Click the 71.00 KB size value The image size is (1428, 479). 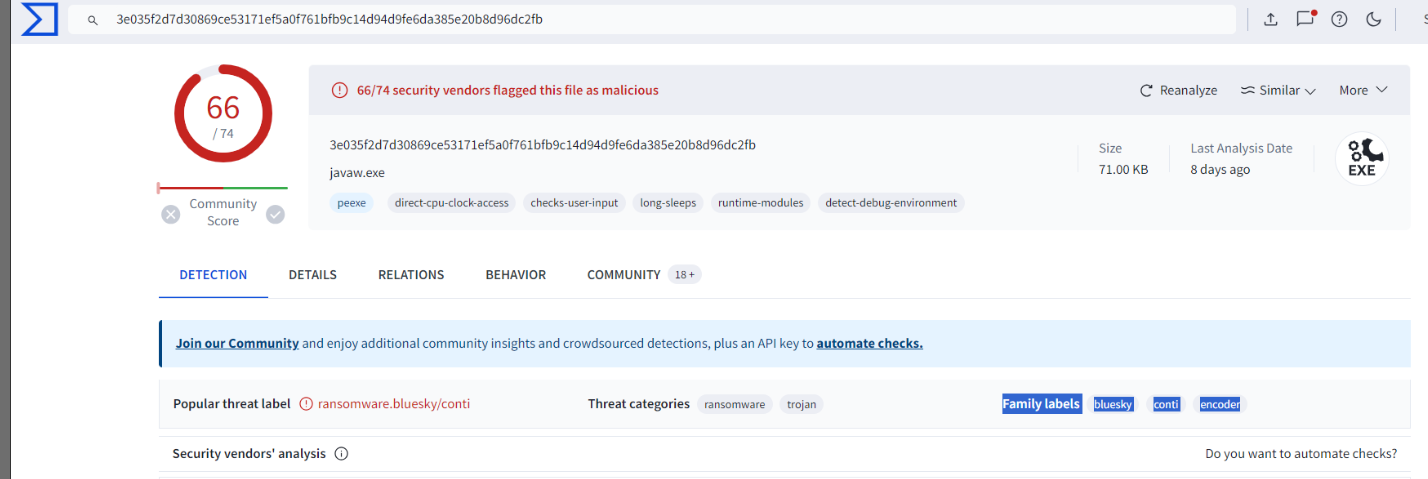[x=1123, y=169]
